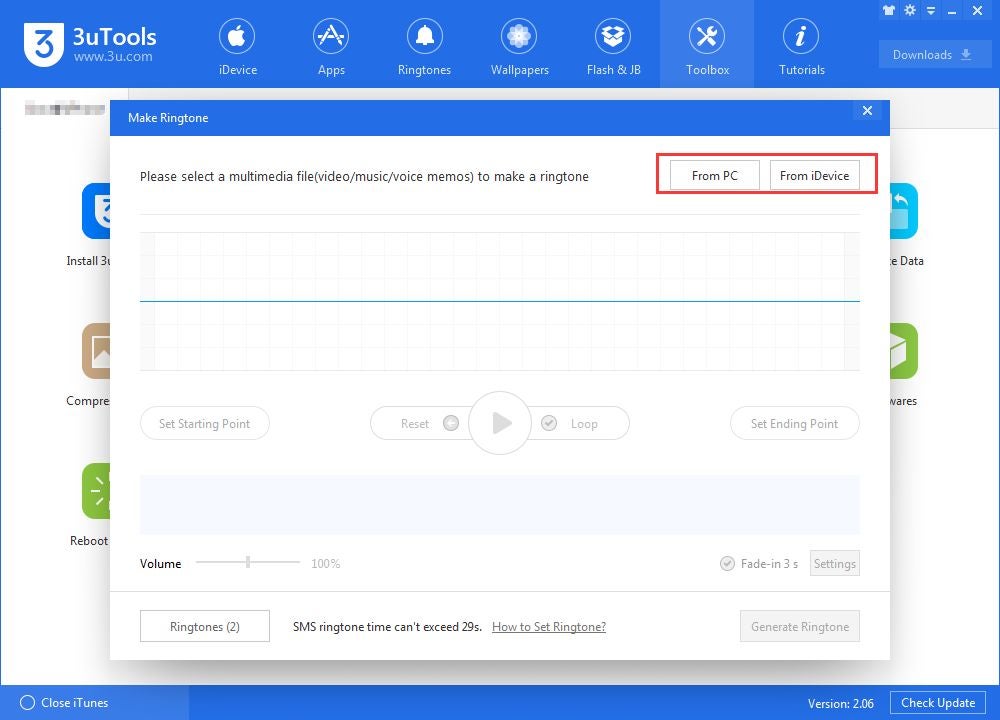Image resolution: width=1000 pixels, height=720 pixels.
Task: Expand the titlebar dropdown arrow menu
Action: 930,10
